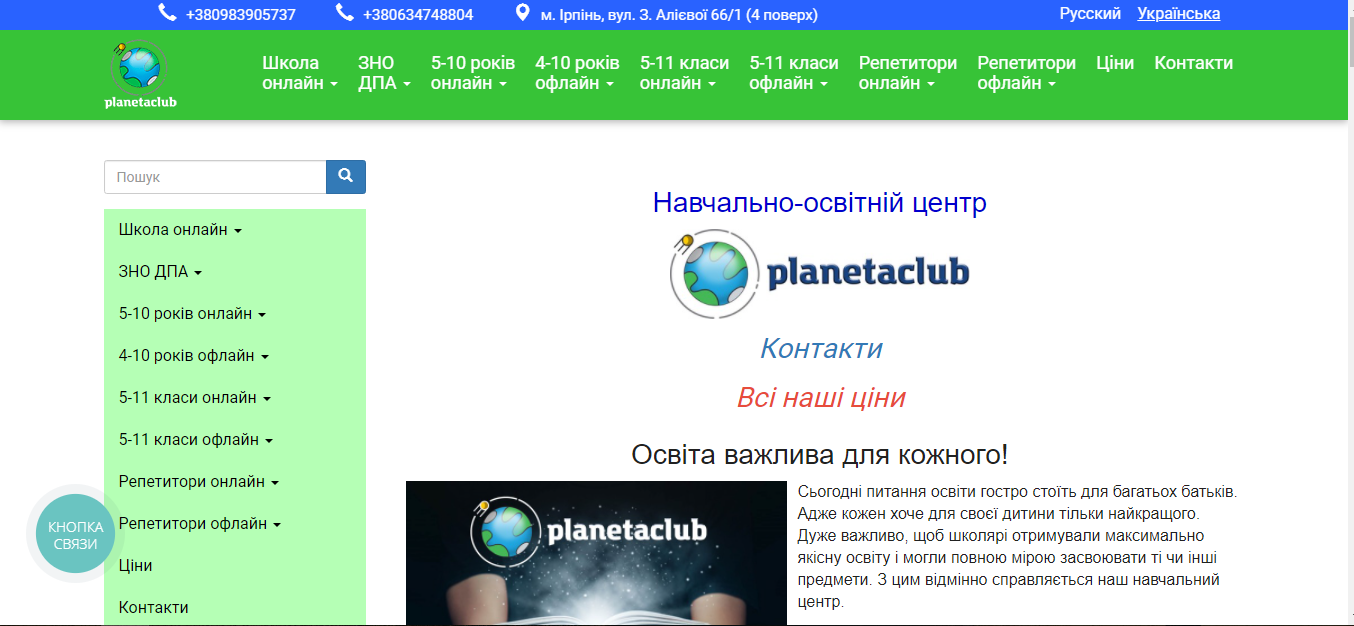Viewport: 1354px width, 626px height.
Task: Expand Репетитори офлайн in the top navigation
Action: [1027, 73]
